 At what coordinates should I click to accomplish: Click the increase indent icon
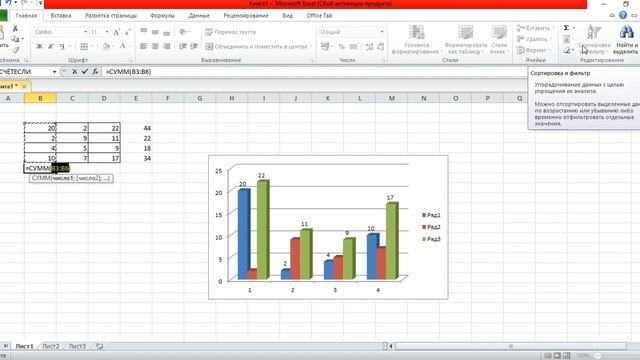194,47
